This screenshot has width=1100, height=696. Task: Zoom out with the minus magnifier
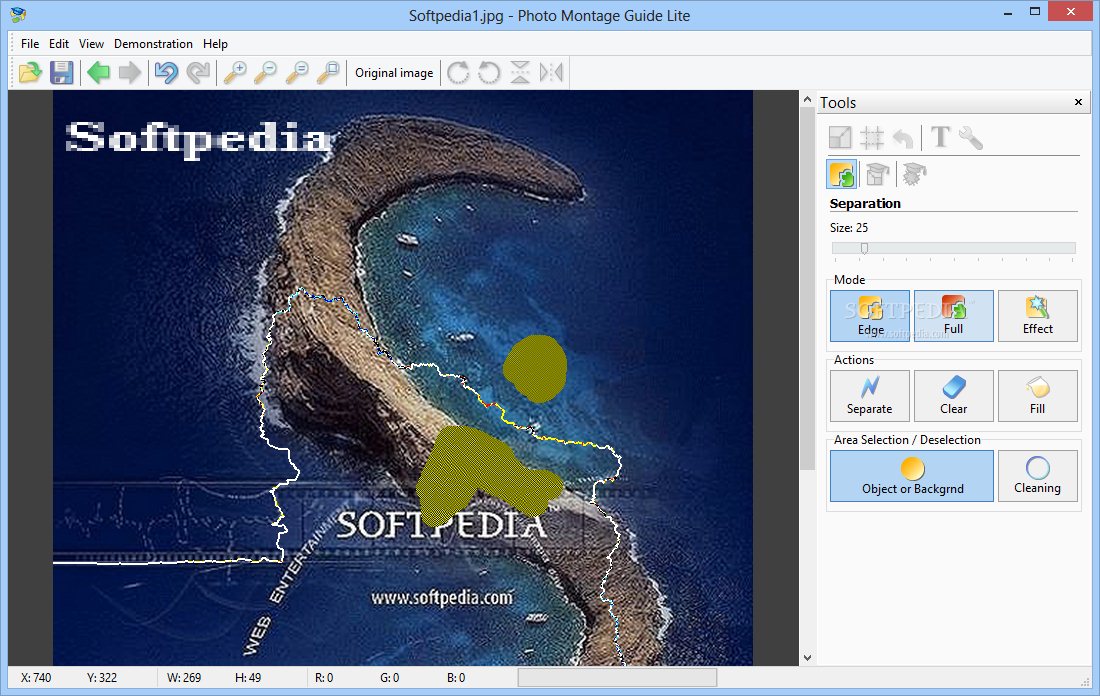[x=265, y=72]
